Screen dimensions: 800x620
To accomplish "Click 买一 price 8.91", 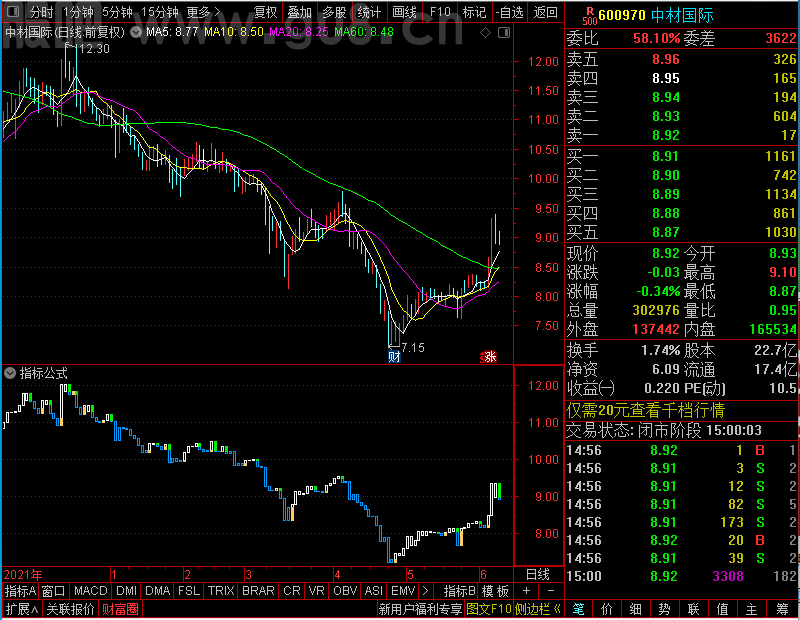I will tap(666, 156).
